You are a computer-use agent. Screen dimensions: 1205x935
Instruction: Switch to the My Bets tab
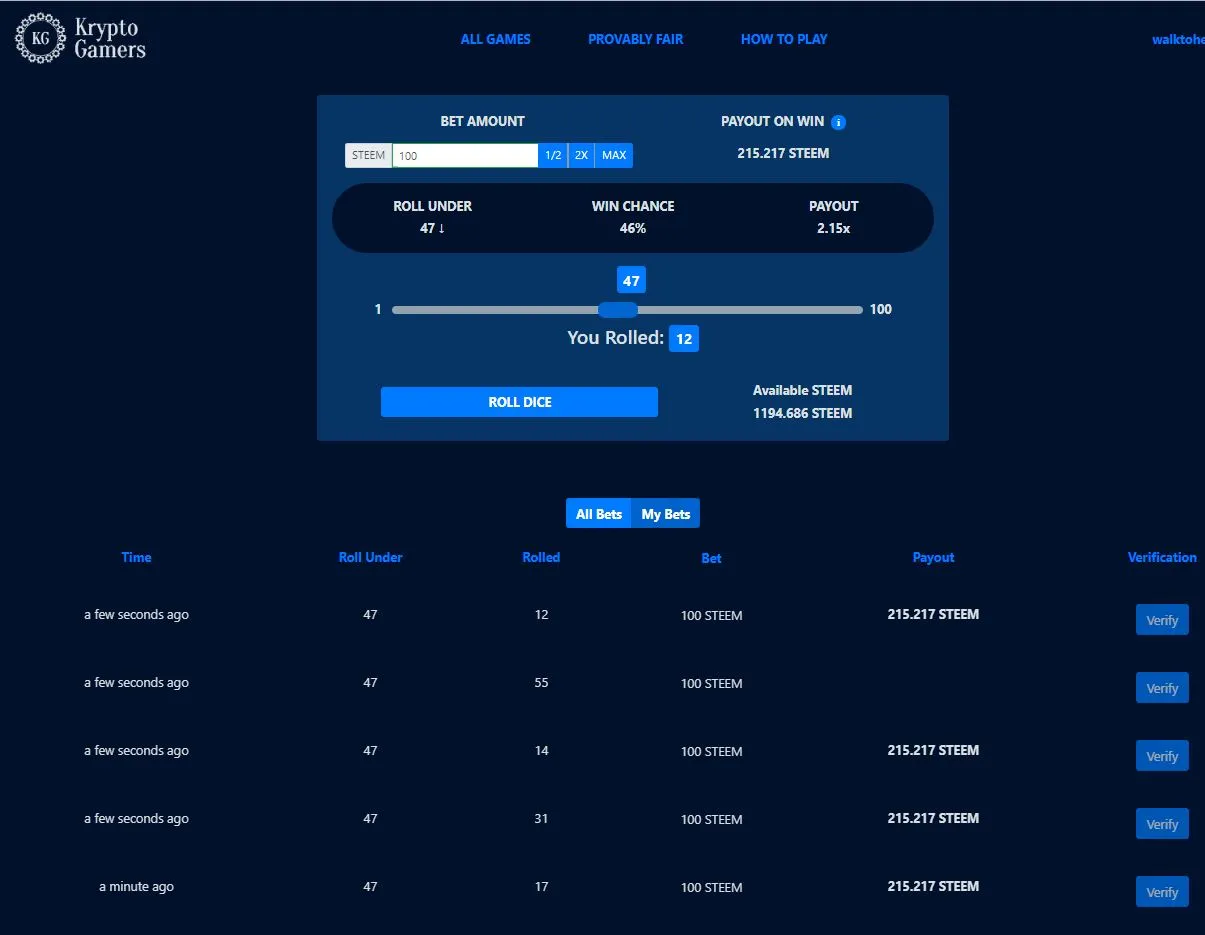[x=666, y=514]
